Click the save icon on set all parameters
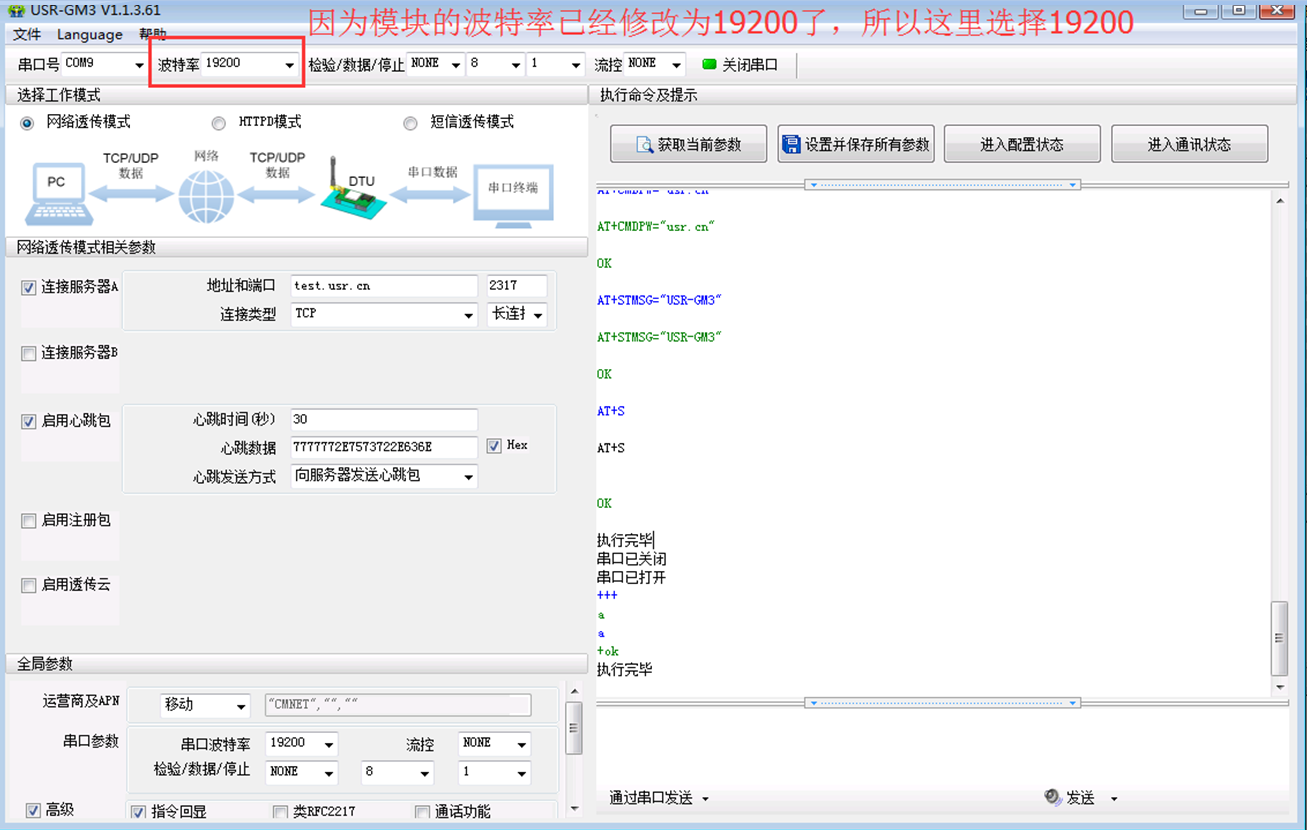This screenshot has height=830, width=1307. click(x=792, y=145)
